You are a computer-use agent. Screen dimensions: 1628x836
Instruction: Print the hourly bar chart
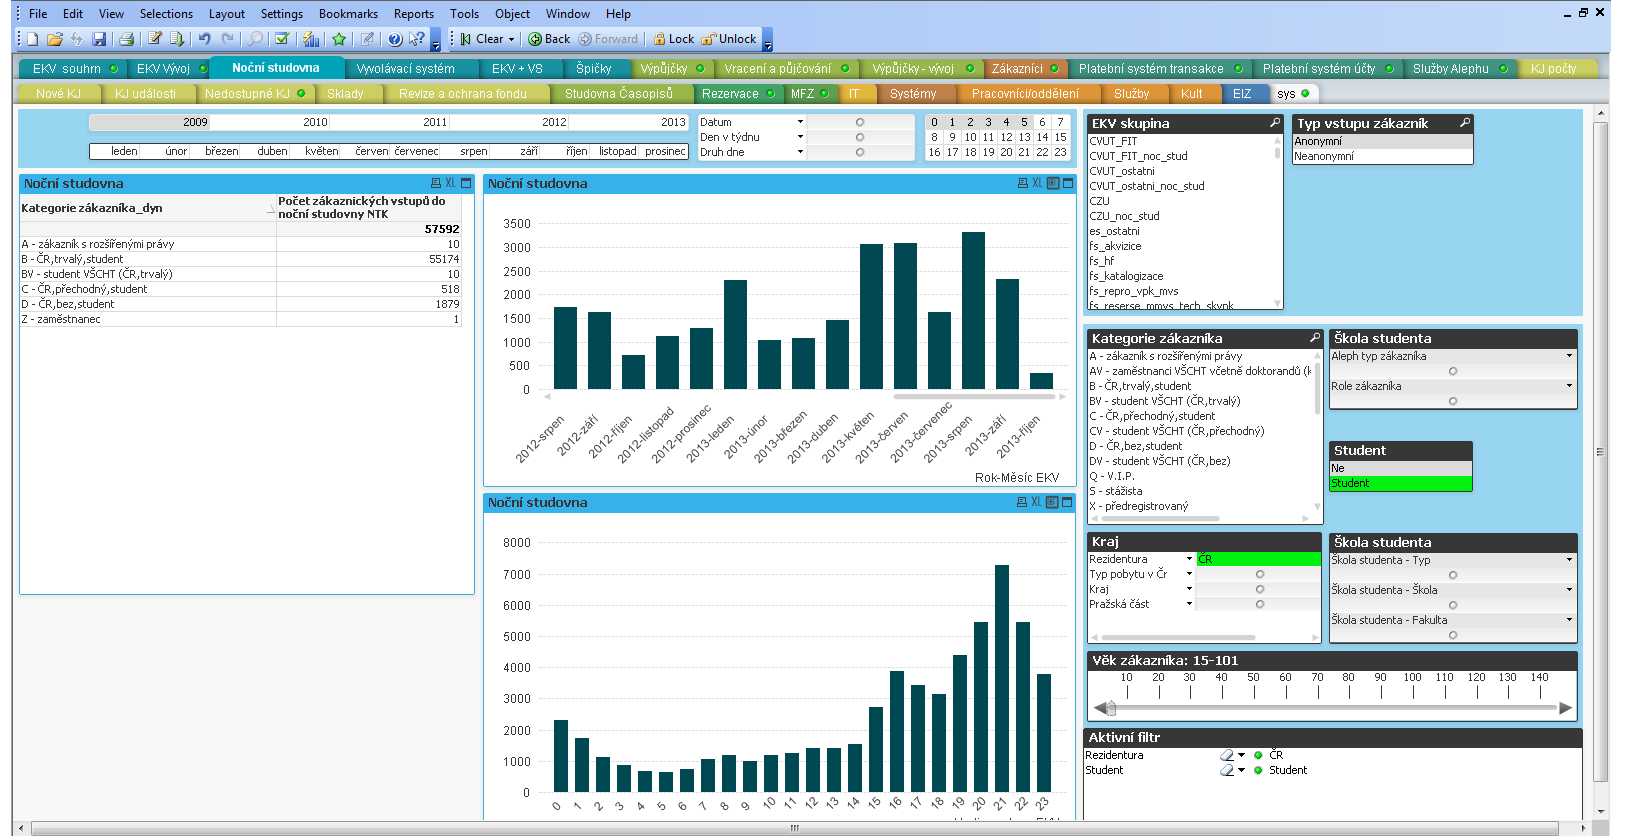(1023, 502)
